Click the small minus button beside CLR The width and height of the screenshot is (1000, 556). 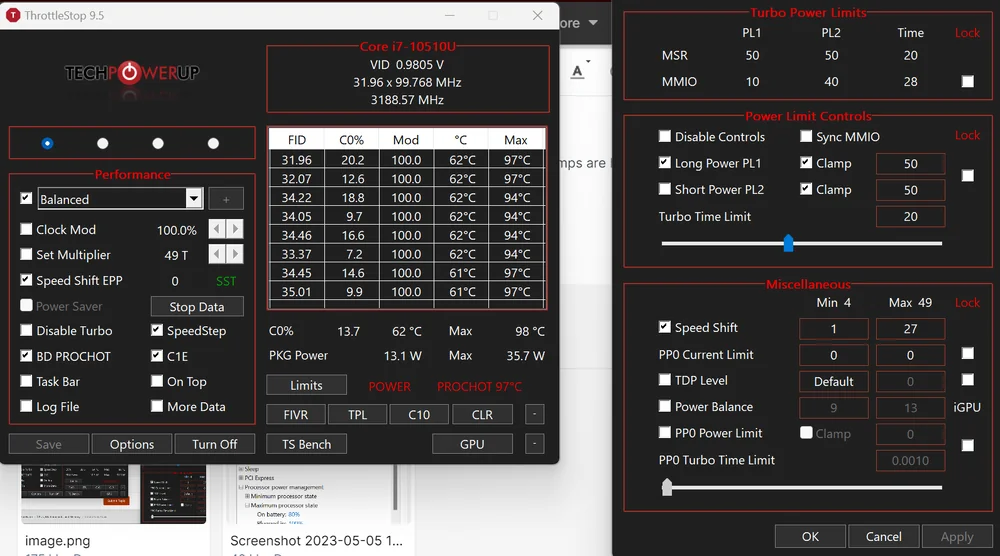(534, 414)
